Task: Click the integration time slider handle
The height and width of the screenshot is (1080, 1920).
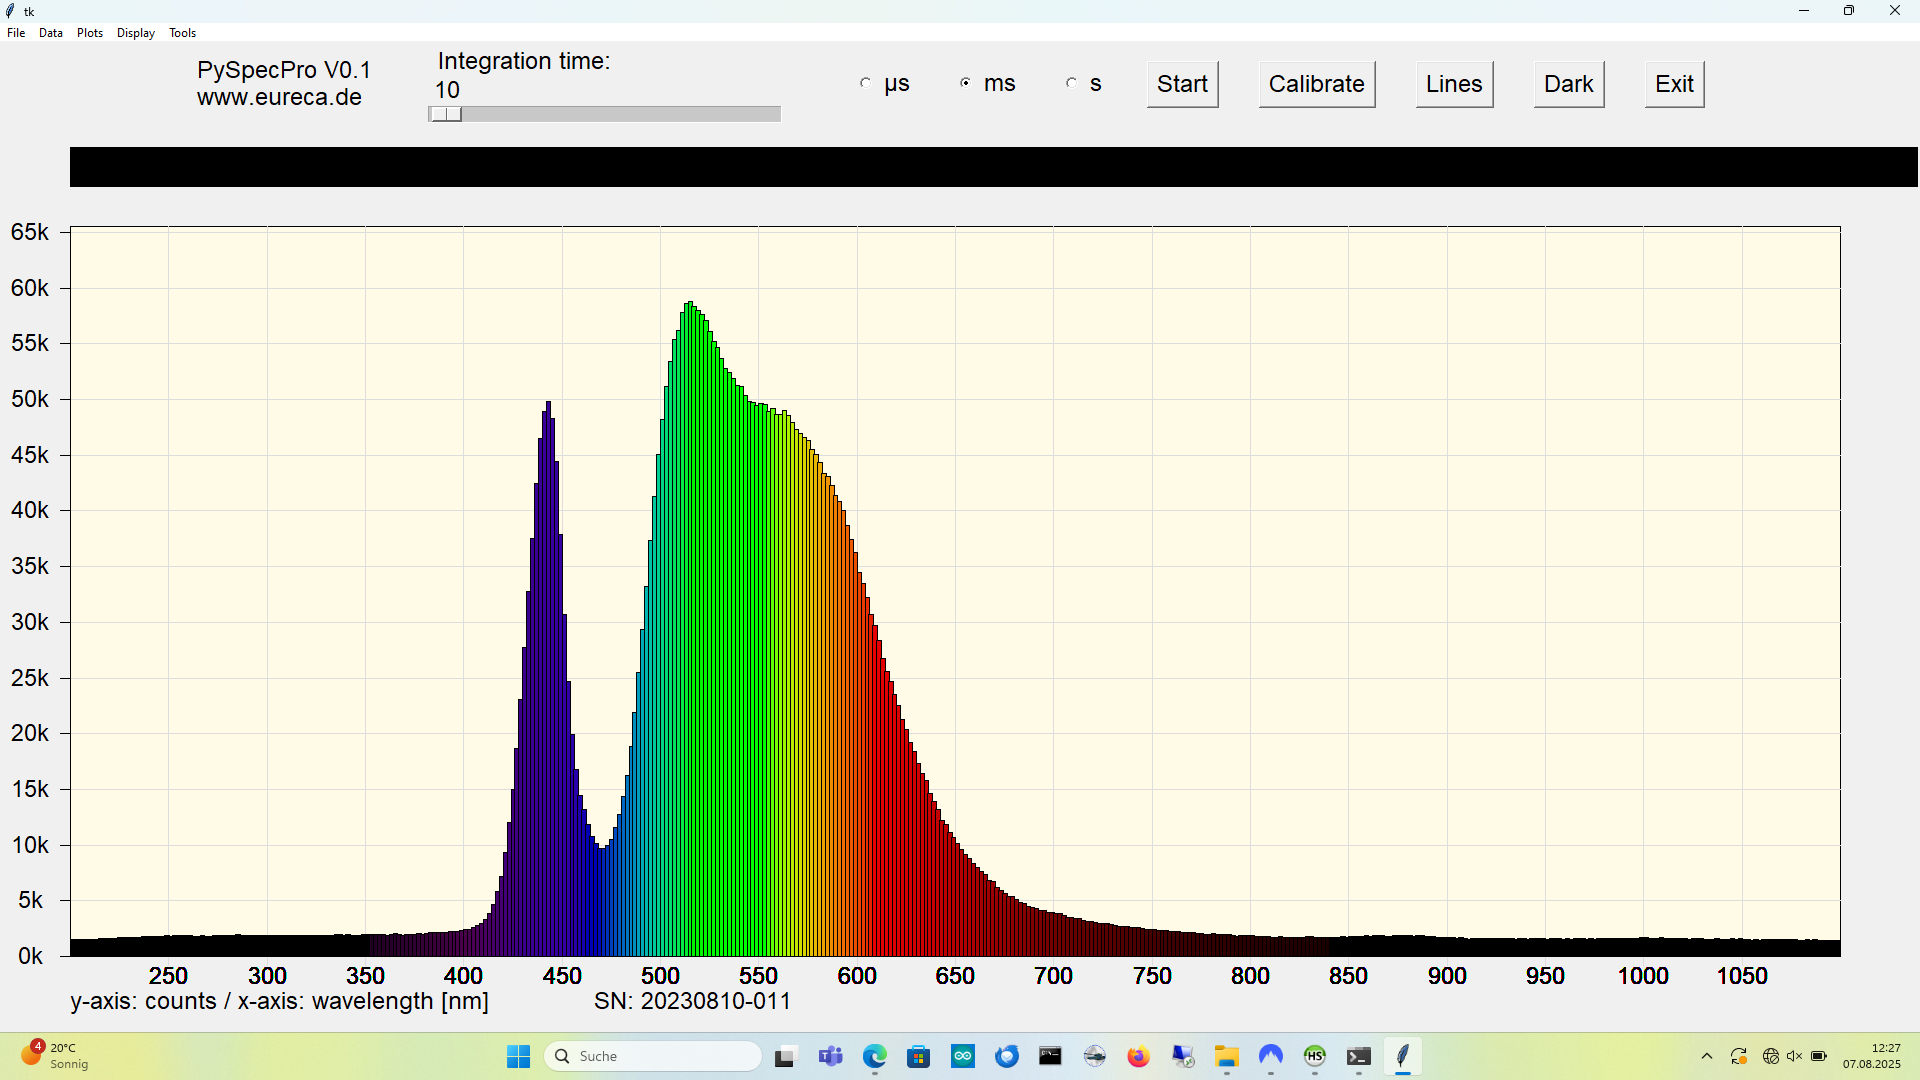Action: point(446,114)
